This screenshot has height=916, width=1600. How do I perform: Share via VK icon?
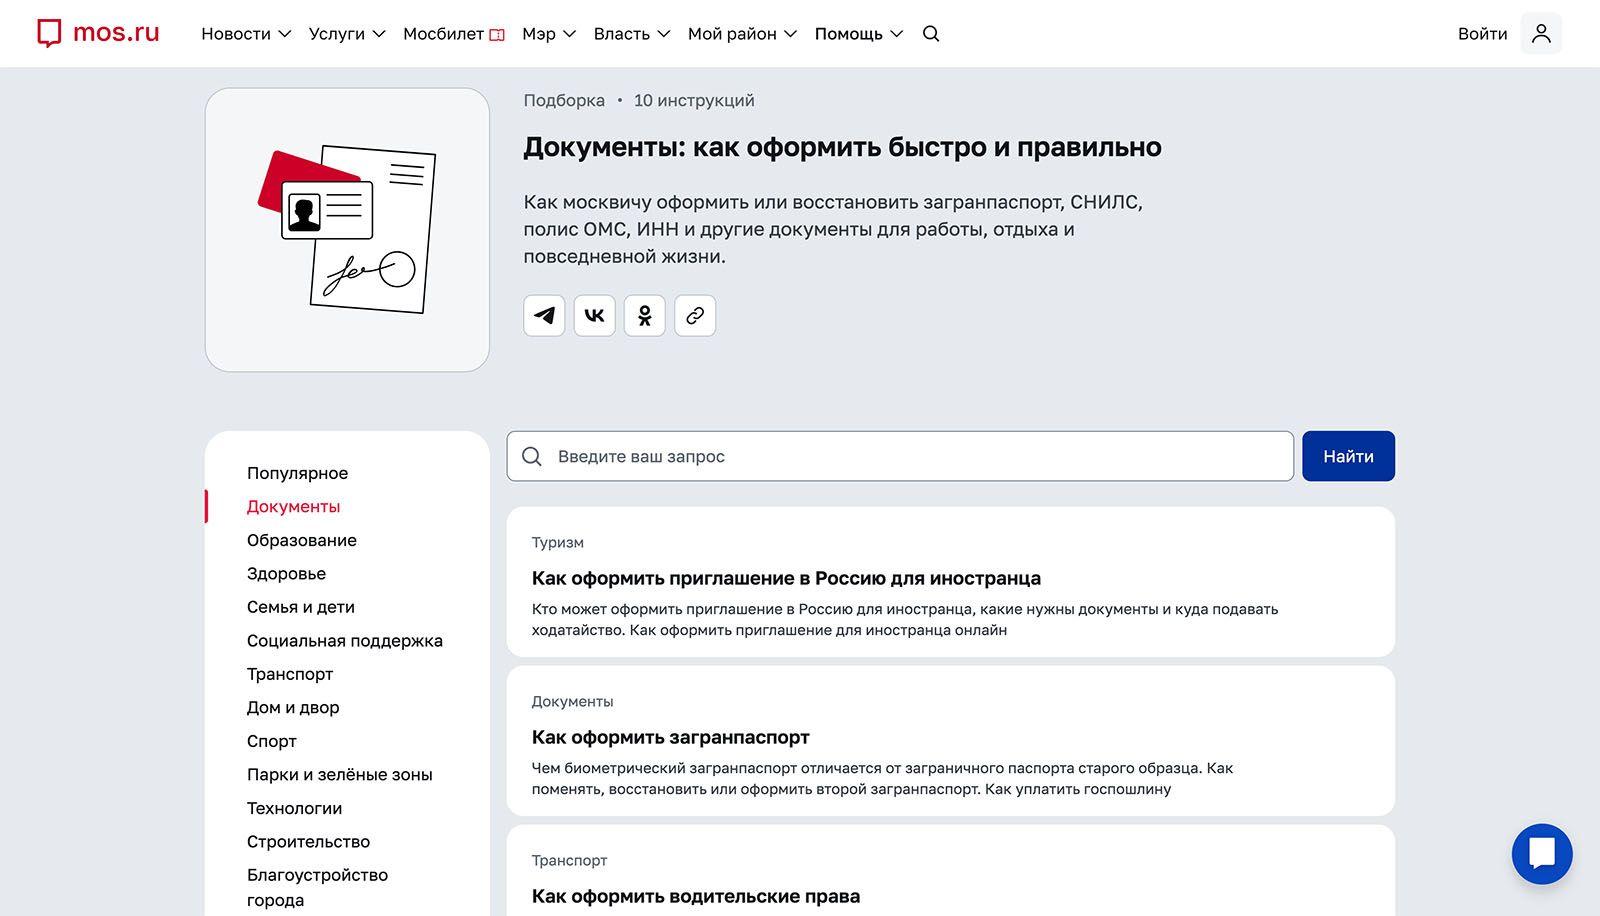[595, 316]
